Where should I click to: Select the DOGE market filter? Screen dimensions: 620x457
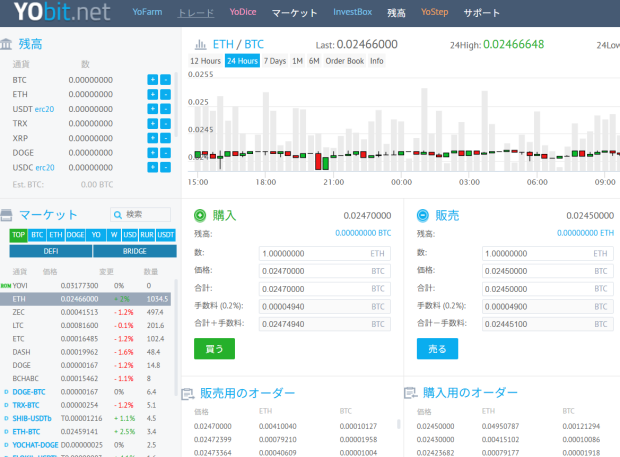75,235
